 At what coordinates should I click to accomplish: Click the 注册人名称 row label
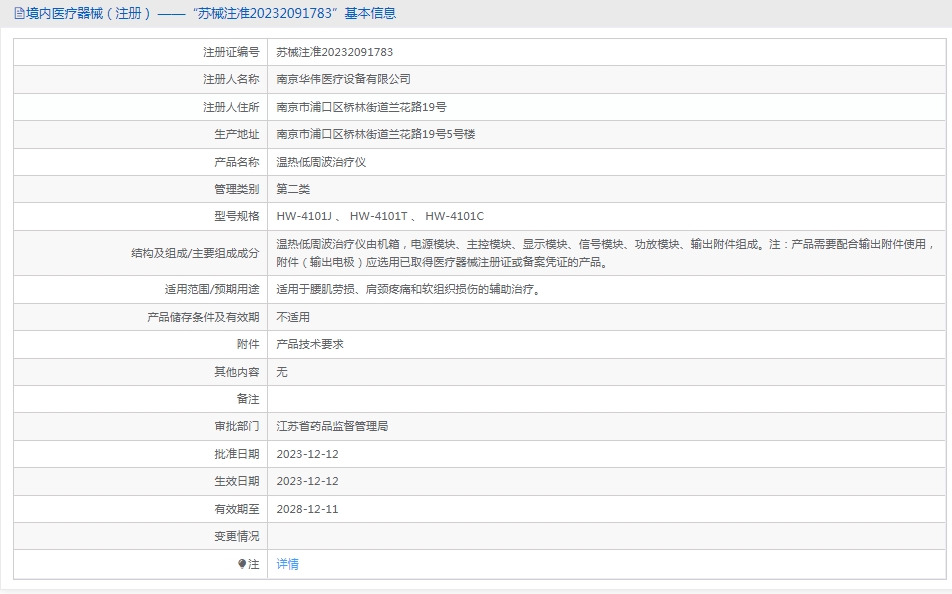pos(231,80)
